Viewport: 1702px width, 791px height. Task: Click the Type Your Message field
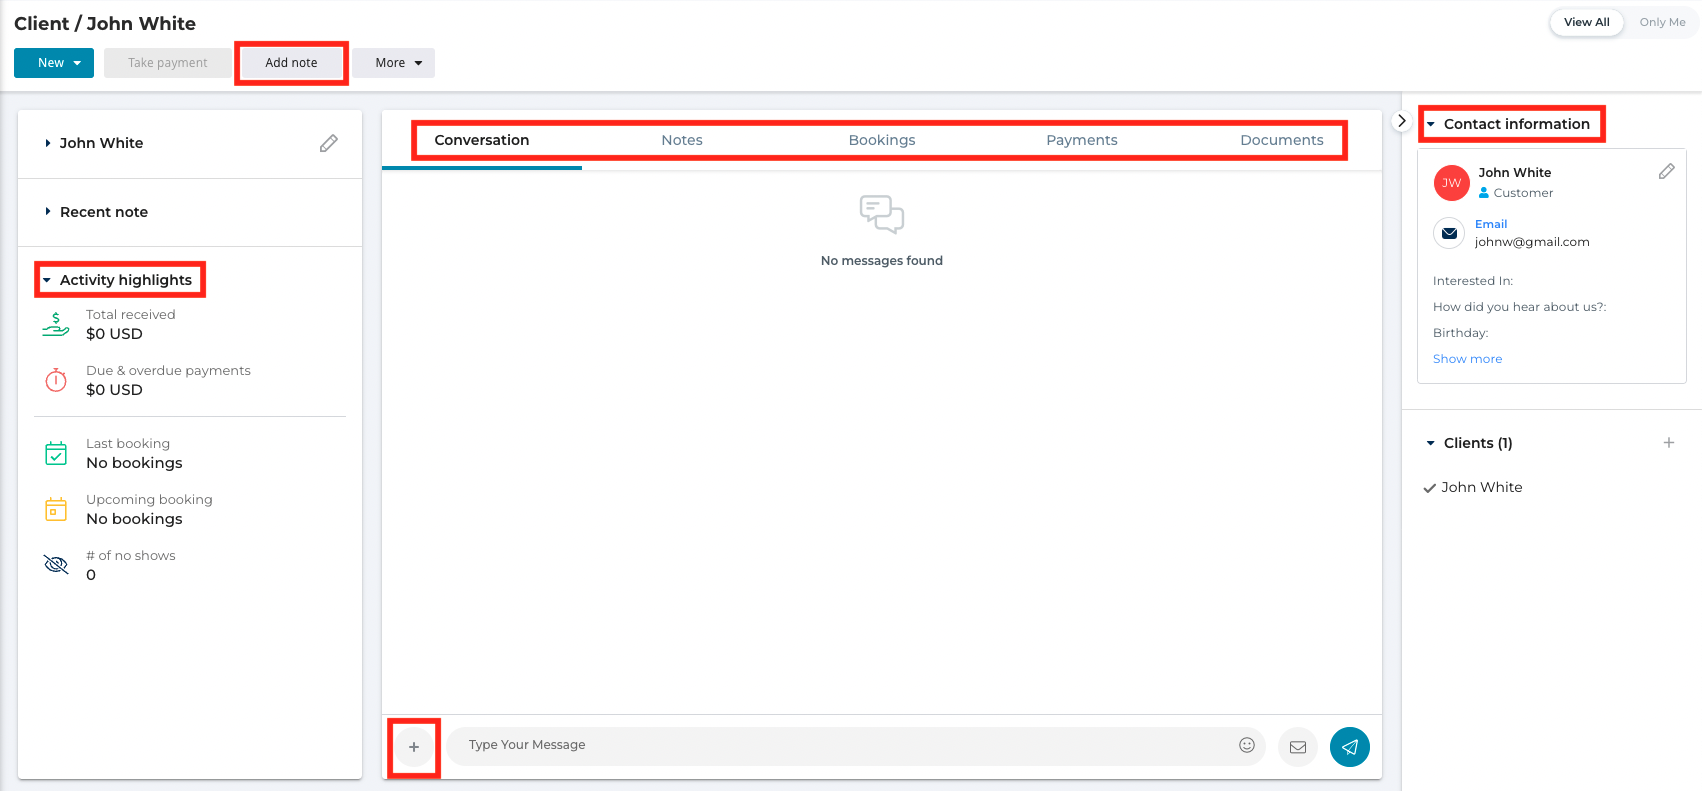[840, 745]
